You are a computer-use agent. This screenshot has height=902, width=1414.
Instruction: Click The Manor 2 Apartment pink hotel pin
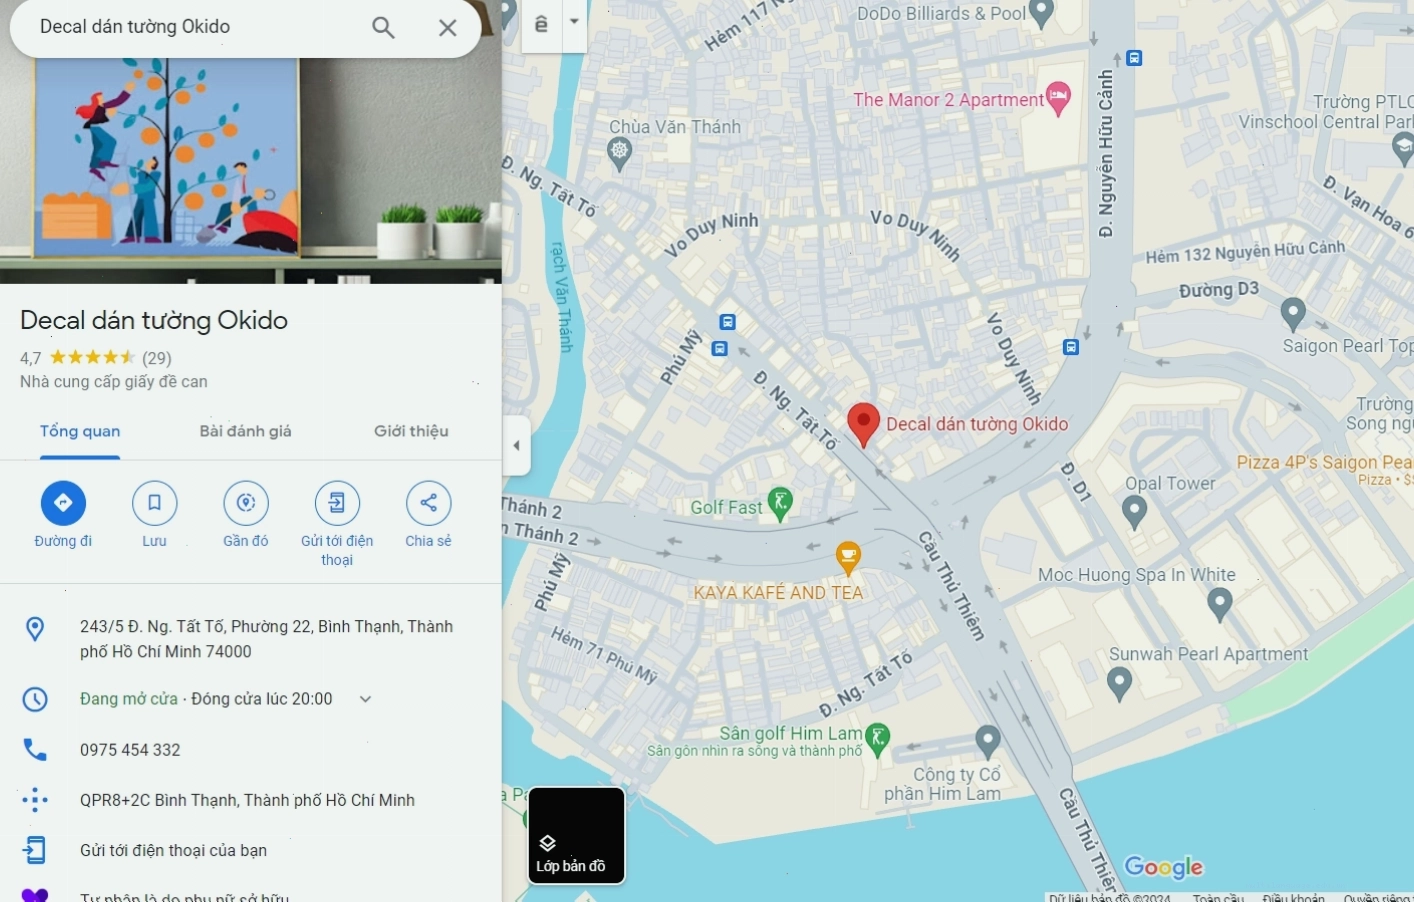point(1058,98)
